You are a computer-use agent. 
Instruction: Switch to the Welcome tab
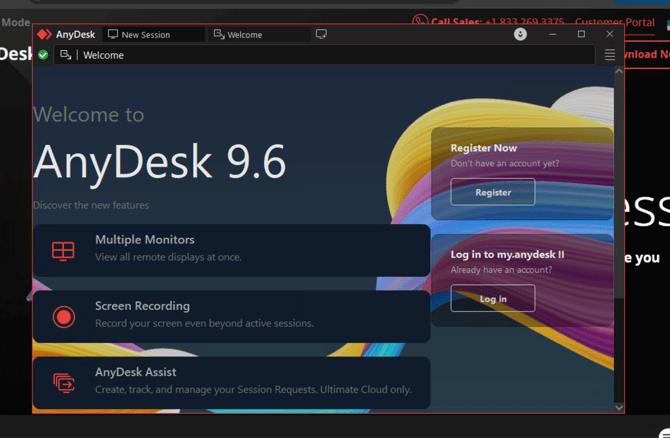[x=259, y=35]
